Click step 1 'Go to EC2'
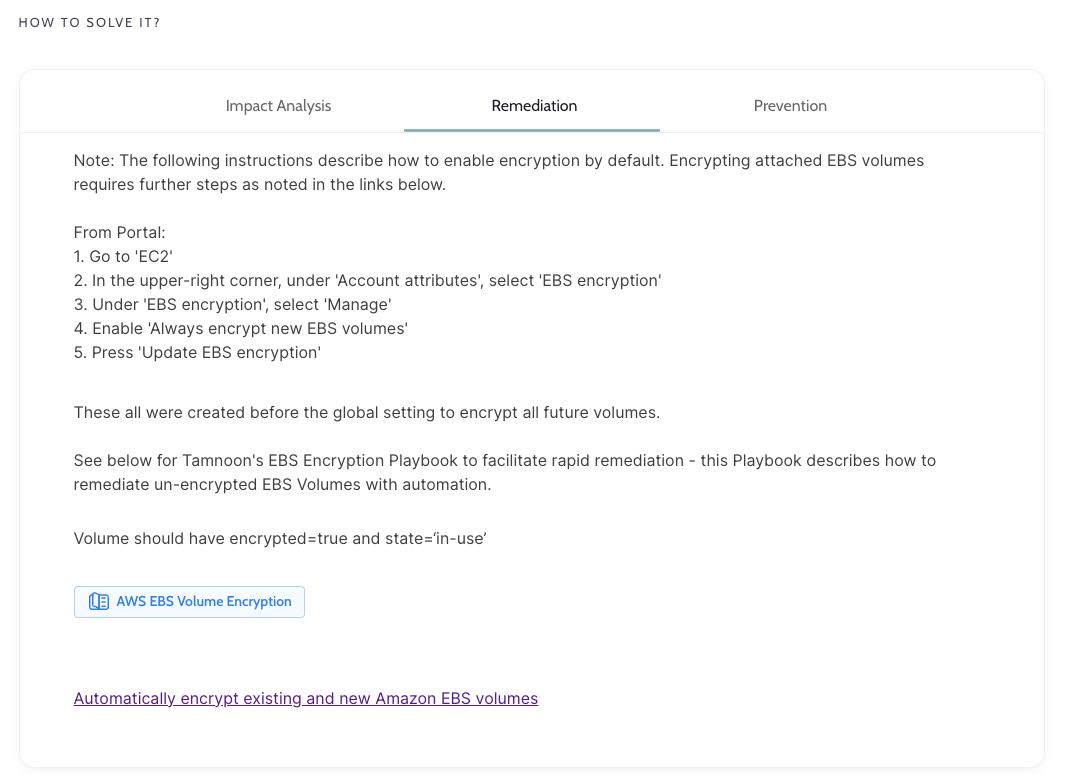 pyautogui.click(x=124, y=257)
